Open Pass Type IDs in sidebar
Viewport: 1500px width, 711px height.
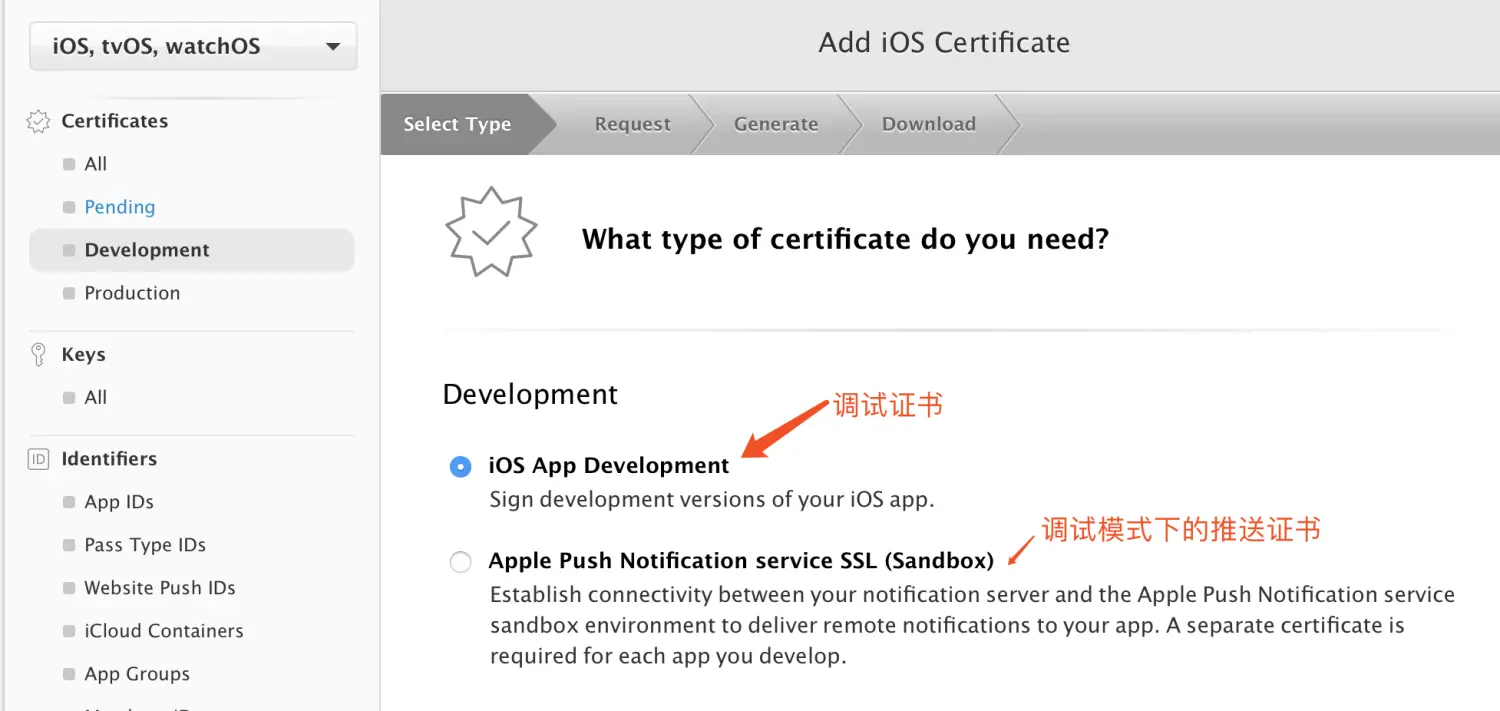click(x=145, y=545)
